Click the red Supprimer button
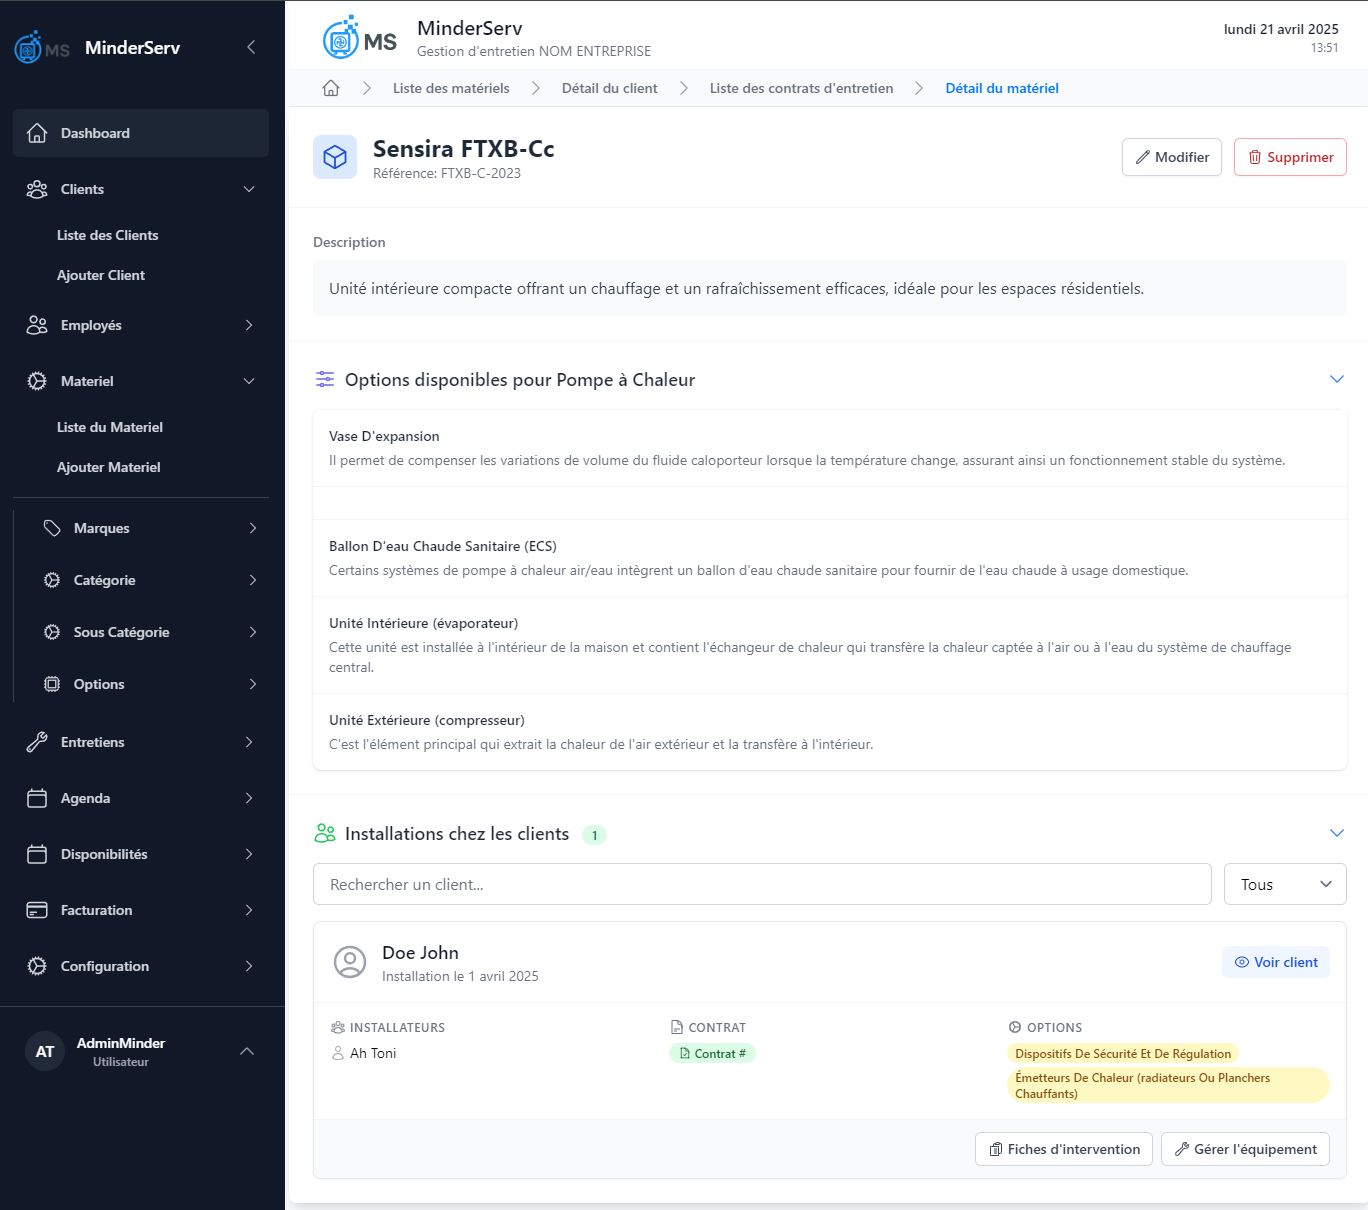Screen dimensions: 1368x1210 pos(1290,157)
